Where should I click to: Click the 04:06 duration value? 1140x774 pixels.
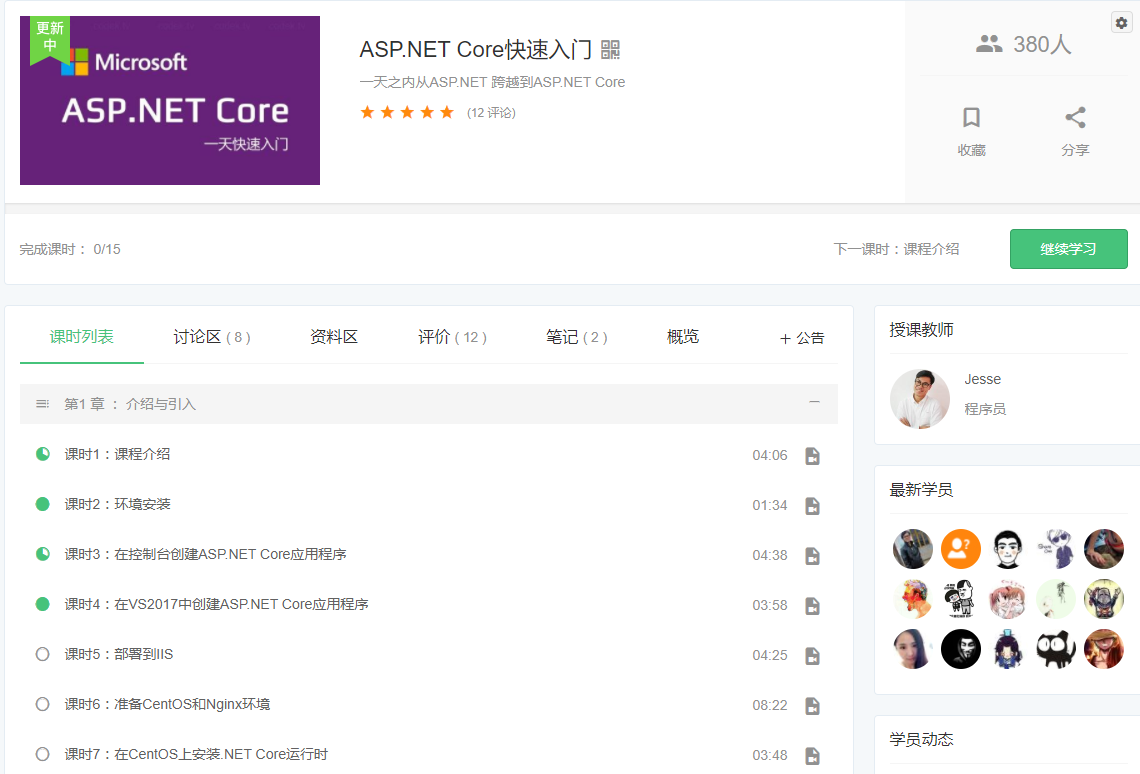click(x=770, y=456)
